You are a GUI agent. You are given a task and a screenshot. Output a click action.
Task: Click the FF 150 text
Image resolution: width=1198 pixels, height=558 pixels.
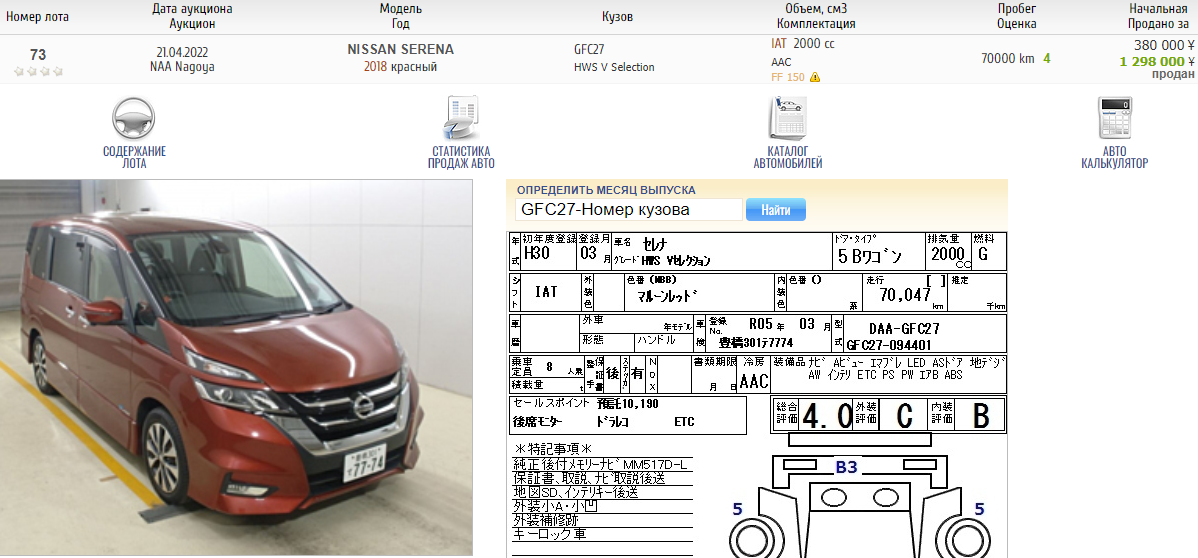[788, 77]
